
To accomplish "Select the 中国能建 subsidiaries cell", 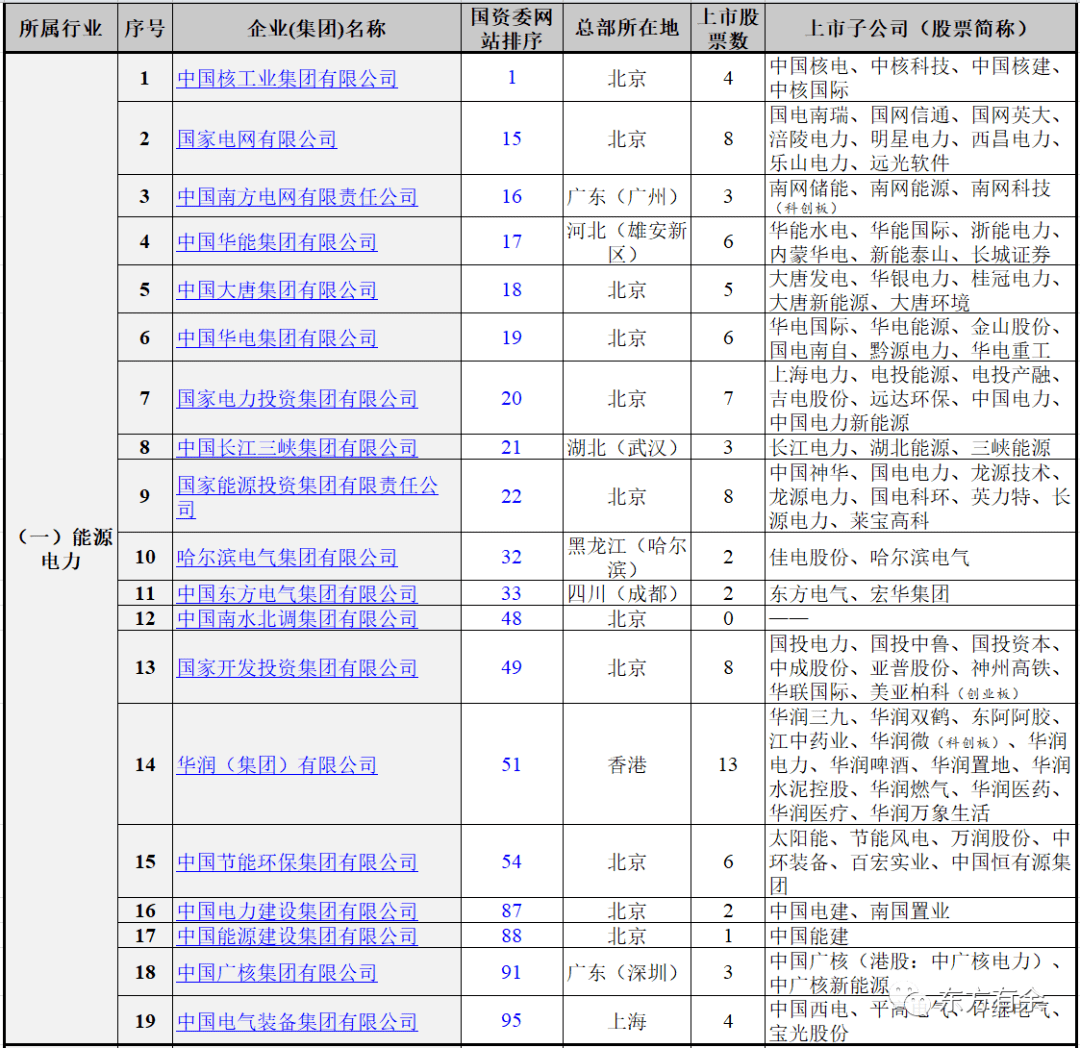I will pyautogui.click(x=920, y=936).
